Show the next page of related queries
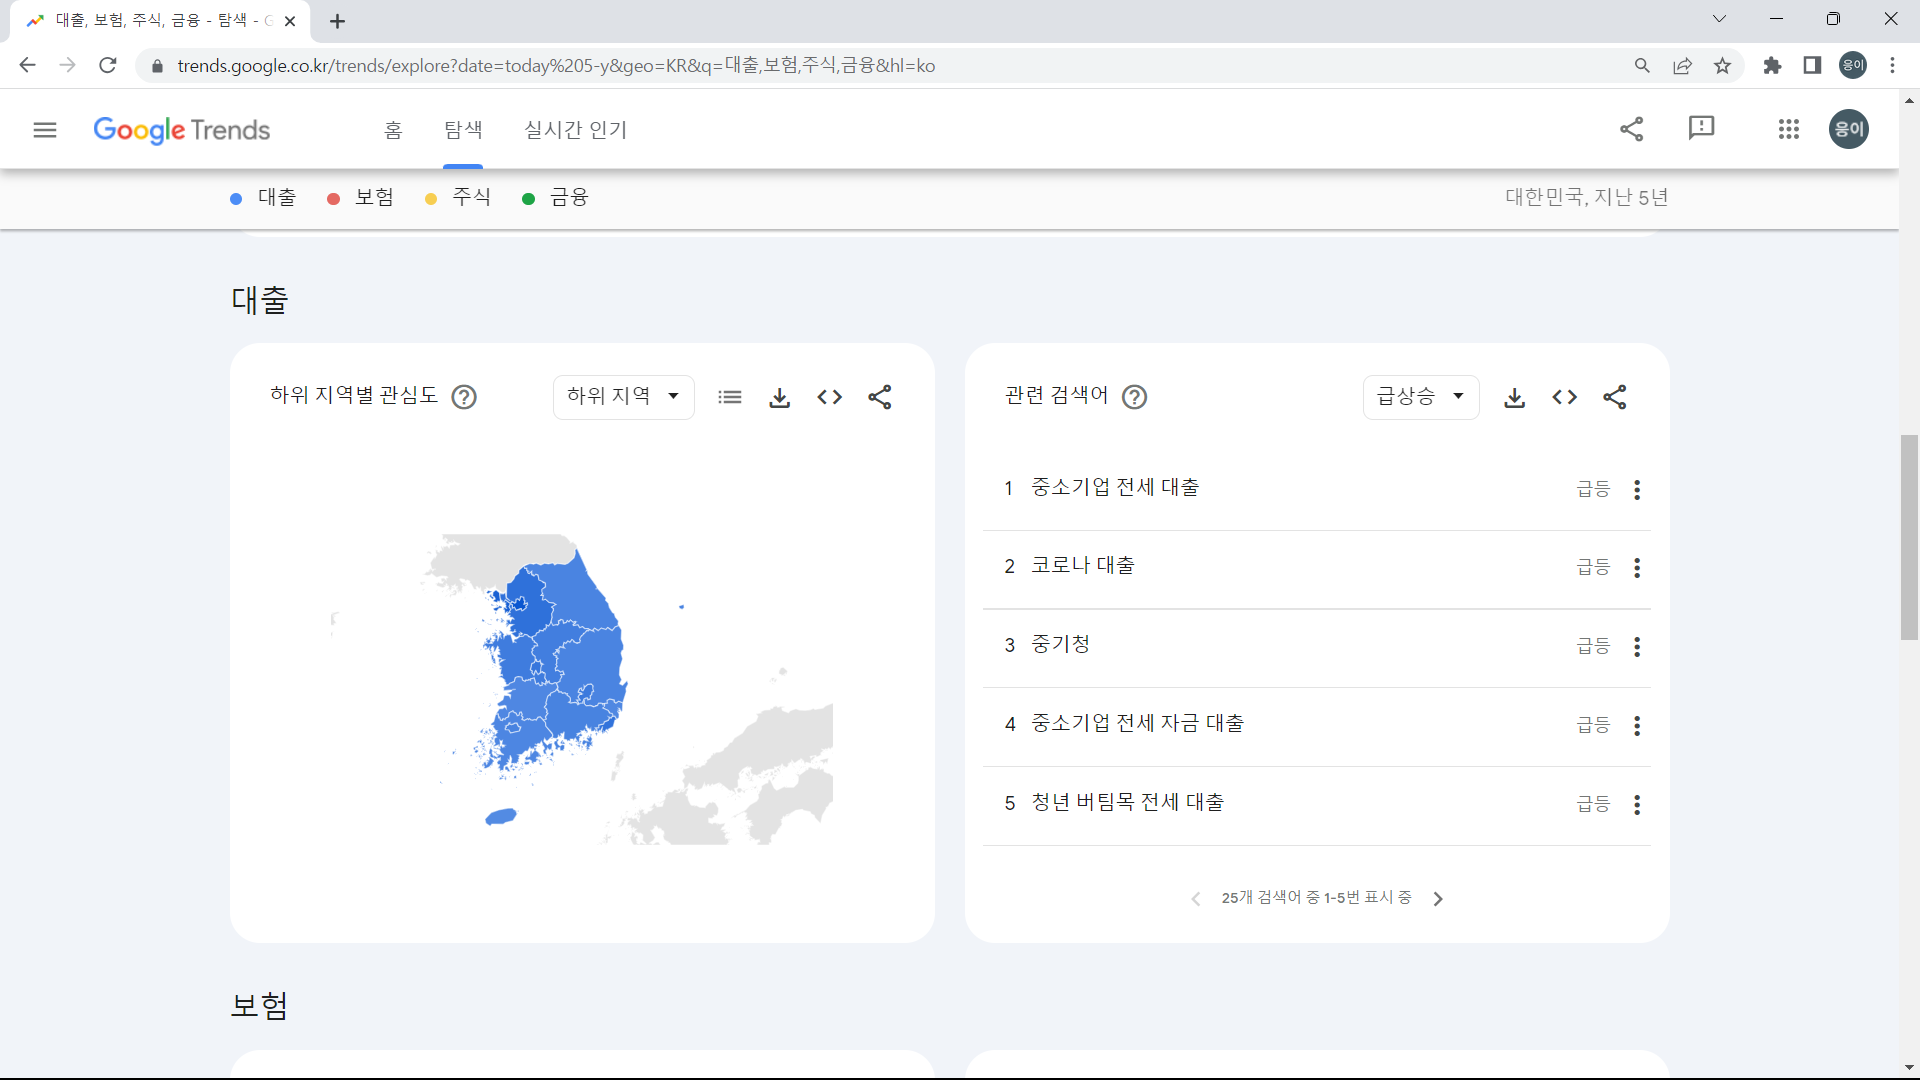The image size is (1920, 1080). tap(1438, 898)
